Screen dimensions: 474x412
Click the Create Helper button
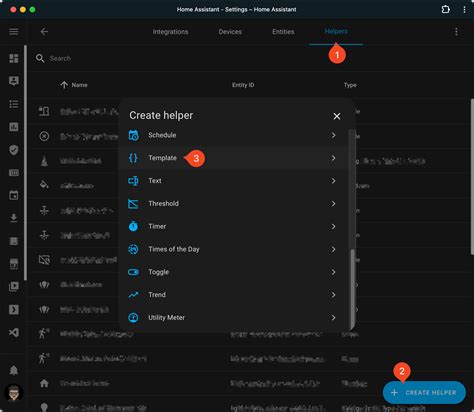tap(424, 393)
